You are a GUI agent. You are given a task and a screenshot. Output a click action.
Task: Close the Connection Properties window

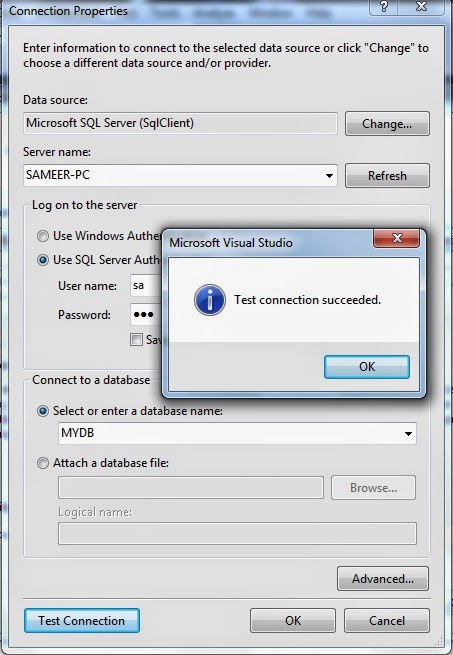coord(422,7)
